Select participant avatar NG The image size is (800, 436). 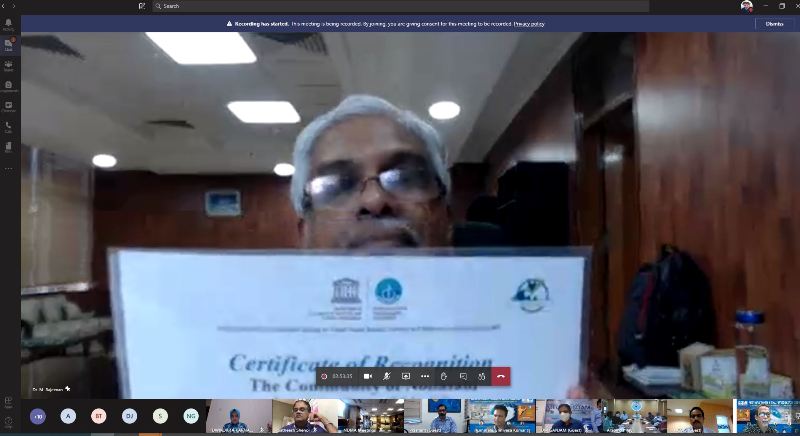point(191,417)
